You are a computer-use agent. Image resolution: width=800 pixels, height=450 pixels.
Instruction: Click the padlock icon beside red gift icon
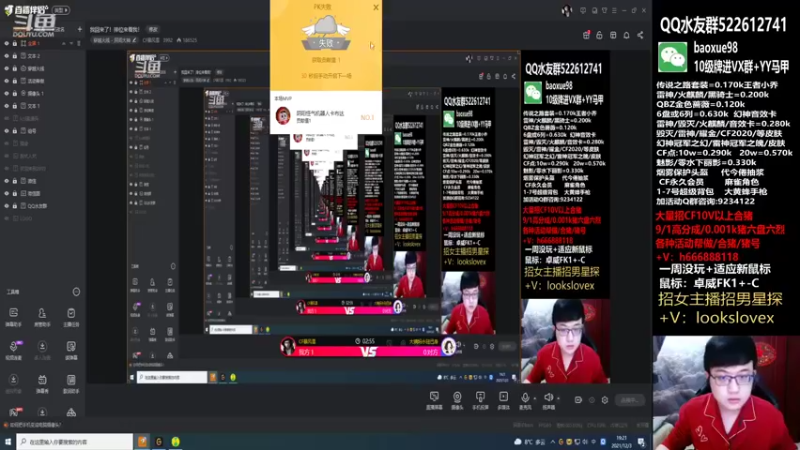pos(599,35)
